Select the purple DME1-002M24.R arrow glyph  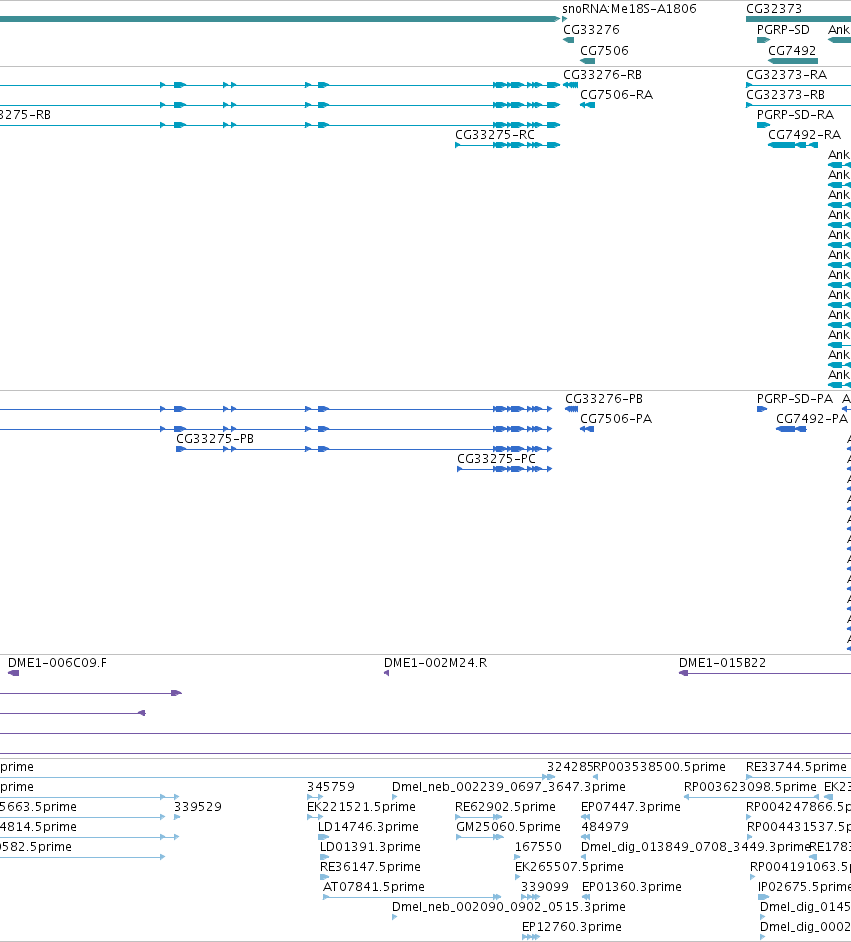coord(386,673)
